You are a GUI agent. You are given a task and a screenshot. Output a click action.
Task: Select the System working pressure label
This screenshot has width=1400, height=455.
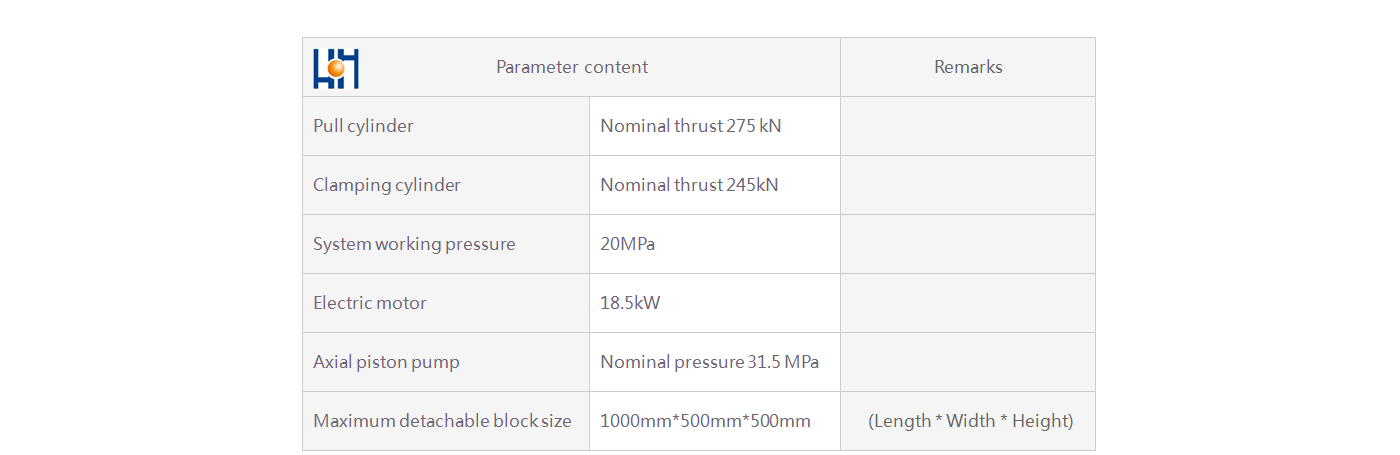414,244
